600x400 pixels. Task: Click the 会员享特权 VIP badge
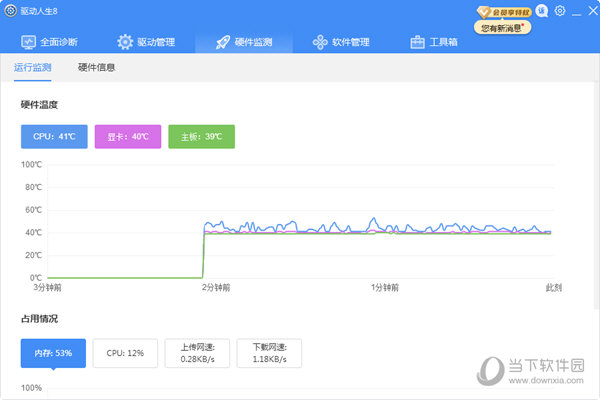(x=504, y=12)
